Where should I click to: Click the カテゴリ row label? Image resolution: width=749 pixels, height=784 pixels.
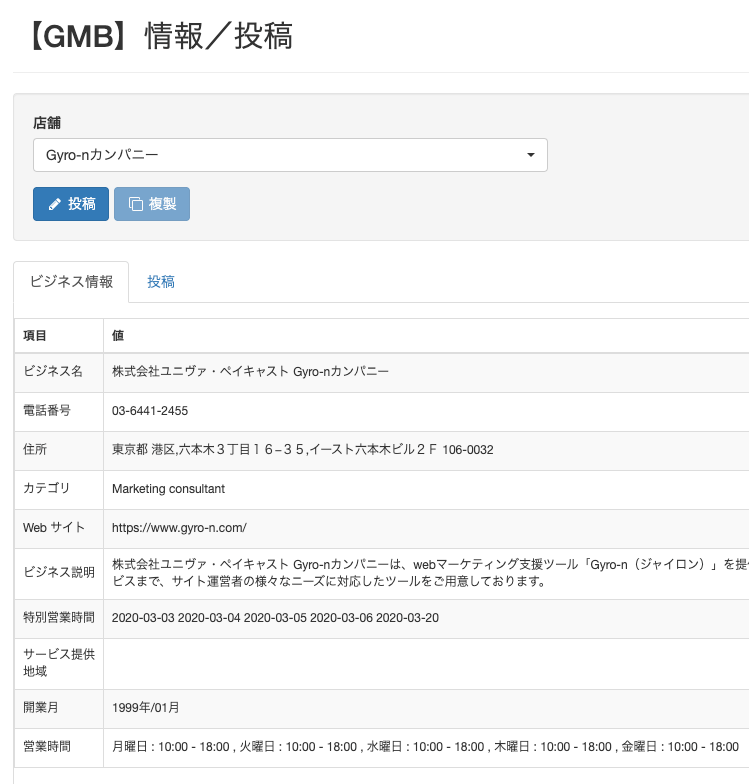[x=46, y=488]
